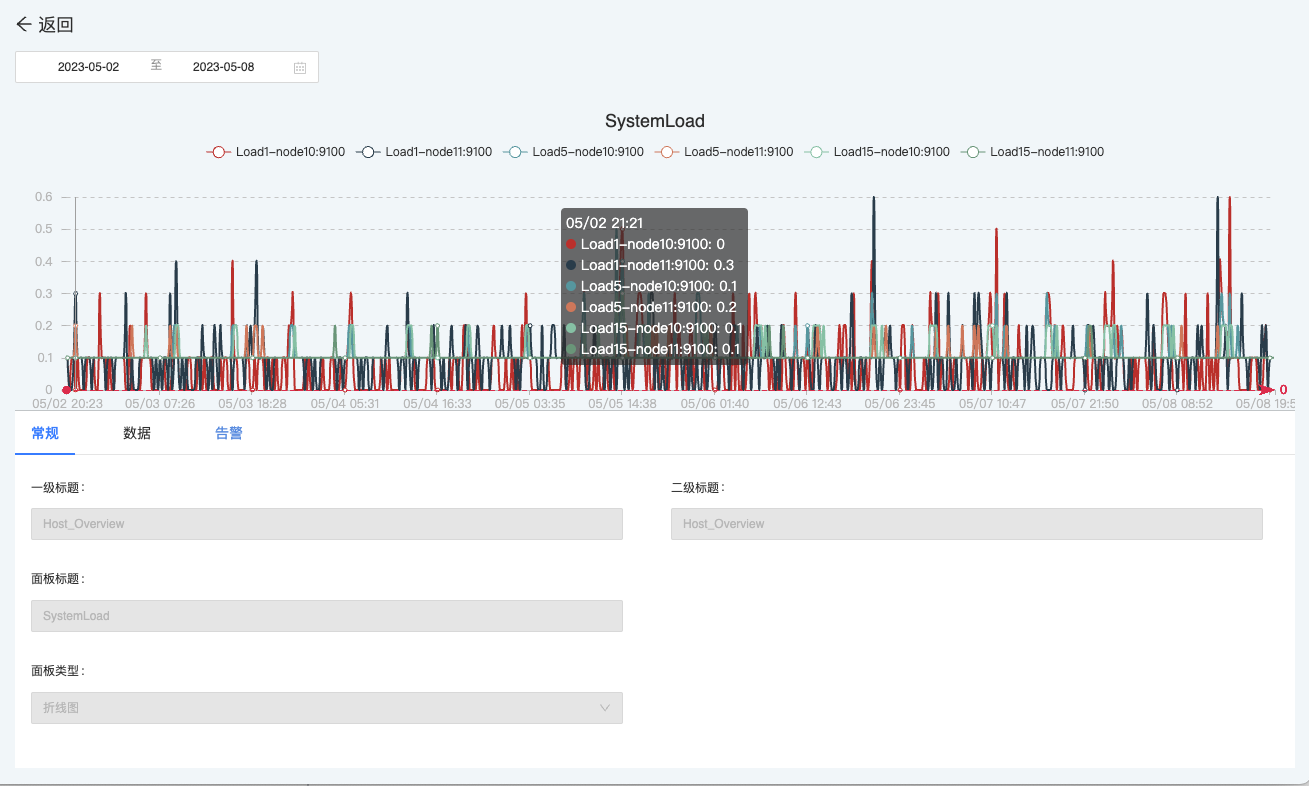The image size is (1309, 786).
Task: Click the back arrow icon
Action: point(24,25)
